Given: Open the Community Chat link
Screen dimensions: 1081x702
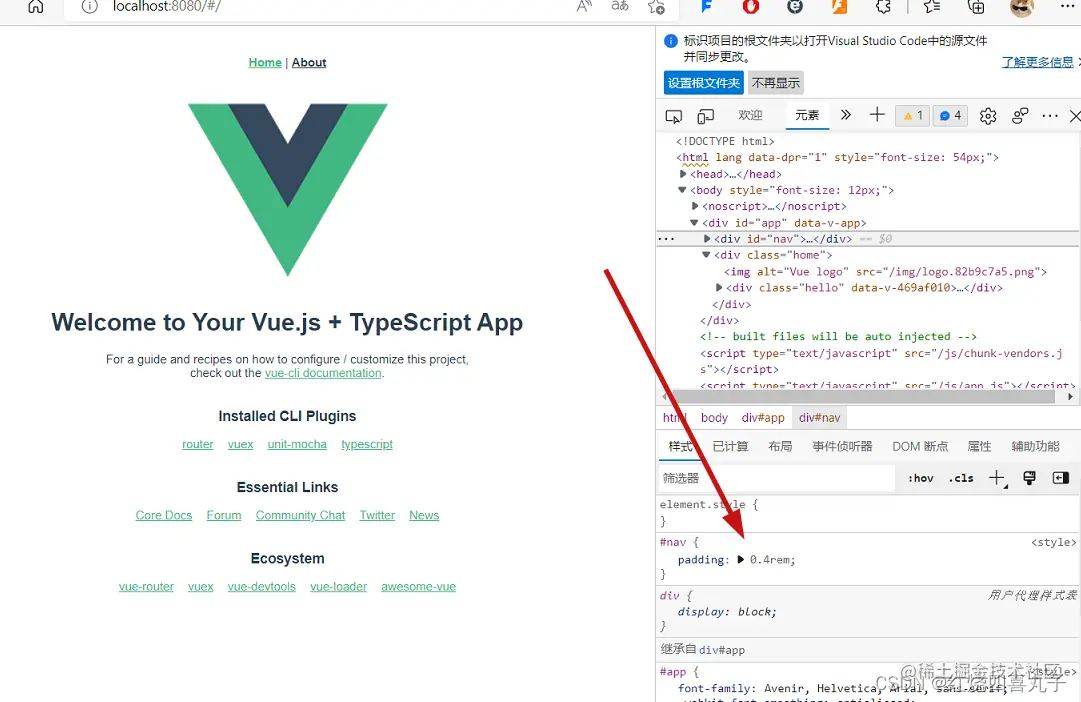Looking at the screenshot, I should [300, 515].
